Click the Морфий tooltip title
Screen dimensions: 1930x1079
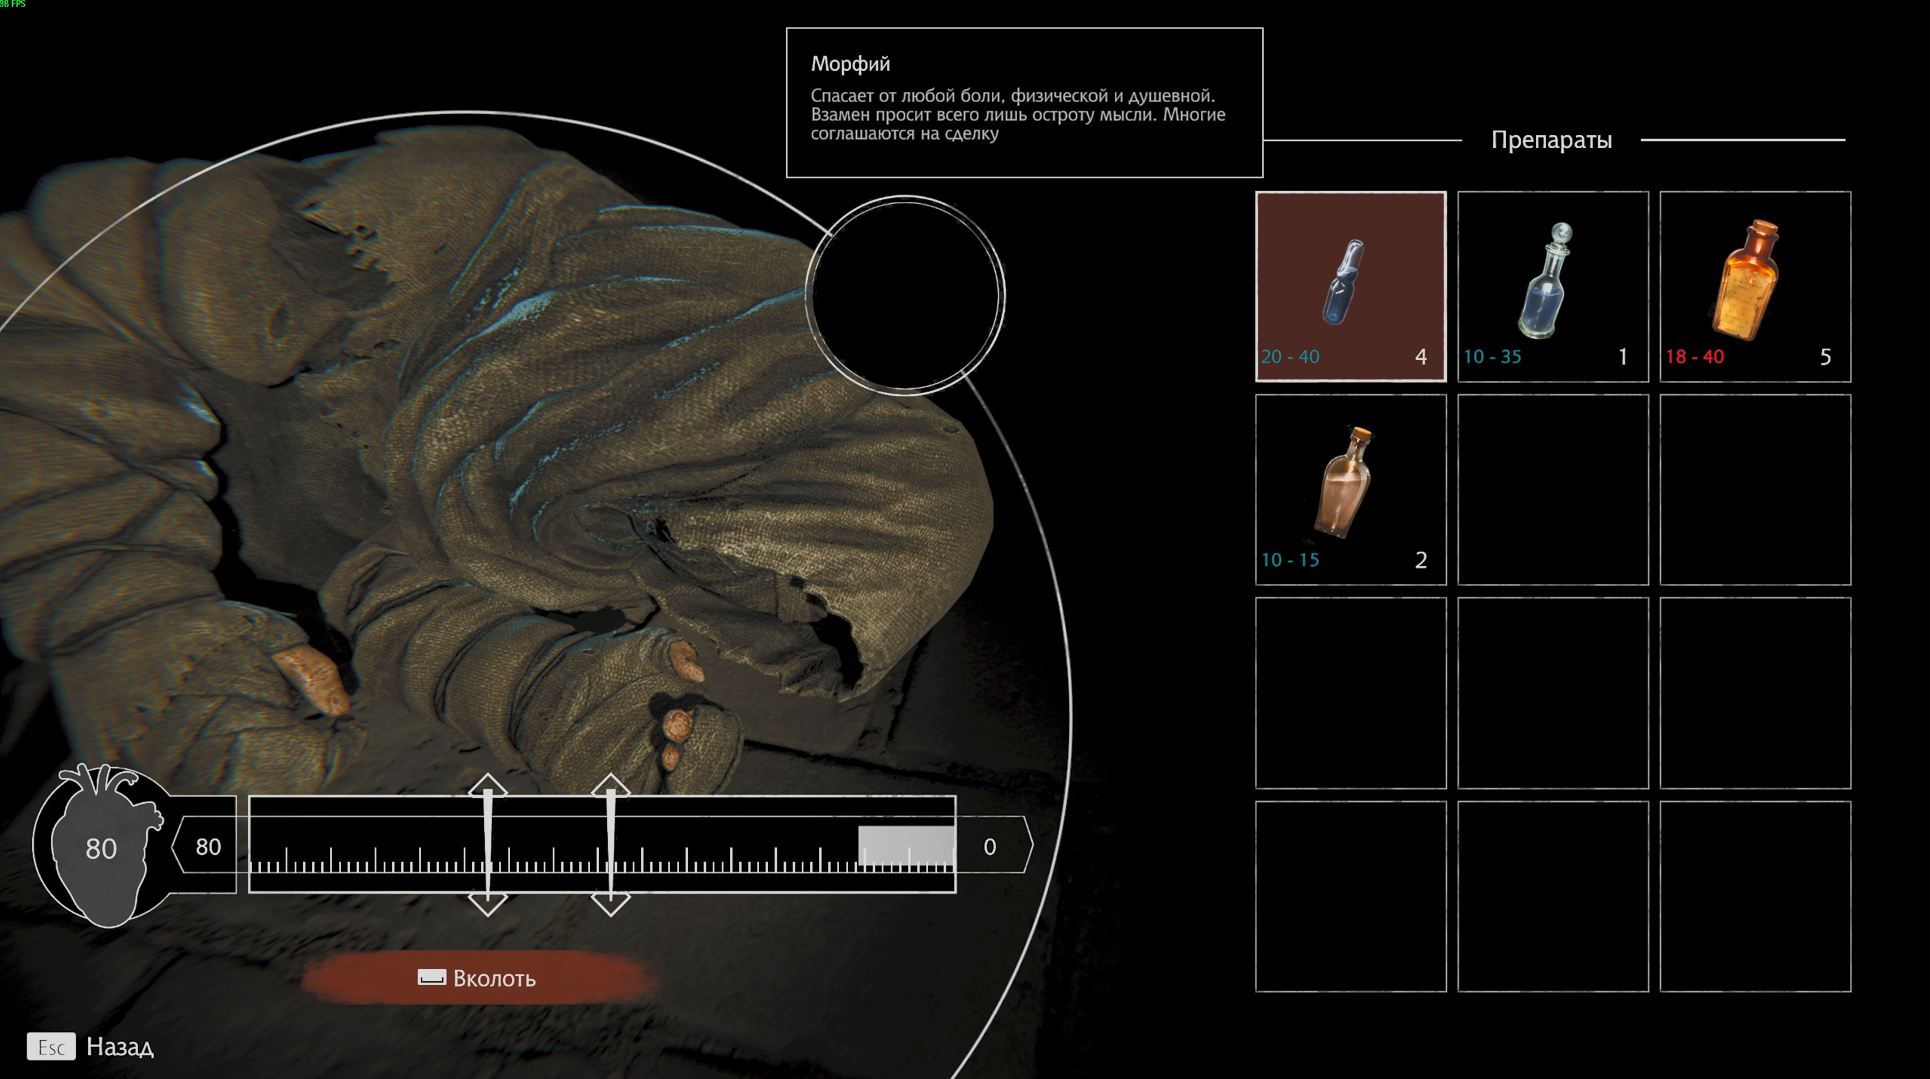[850, 64]
